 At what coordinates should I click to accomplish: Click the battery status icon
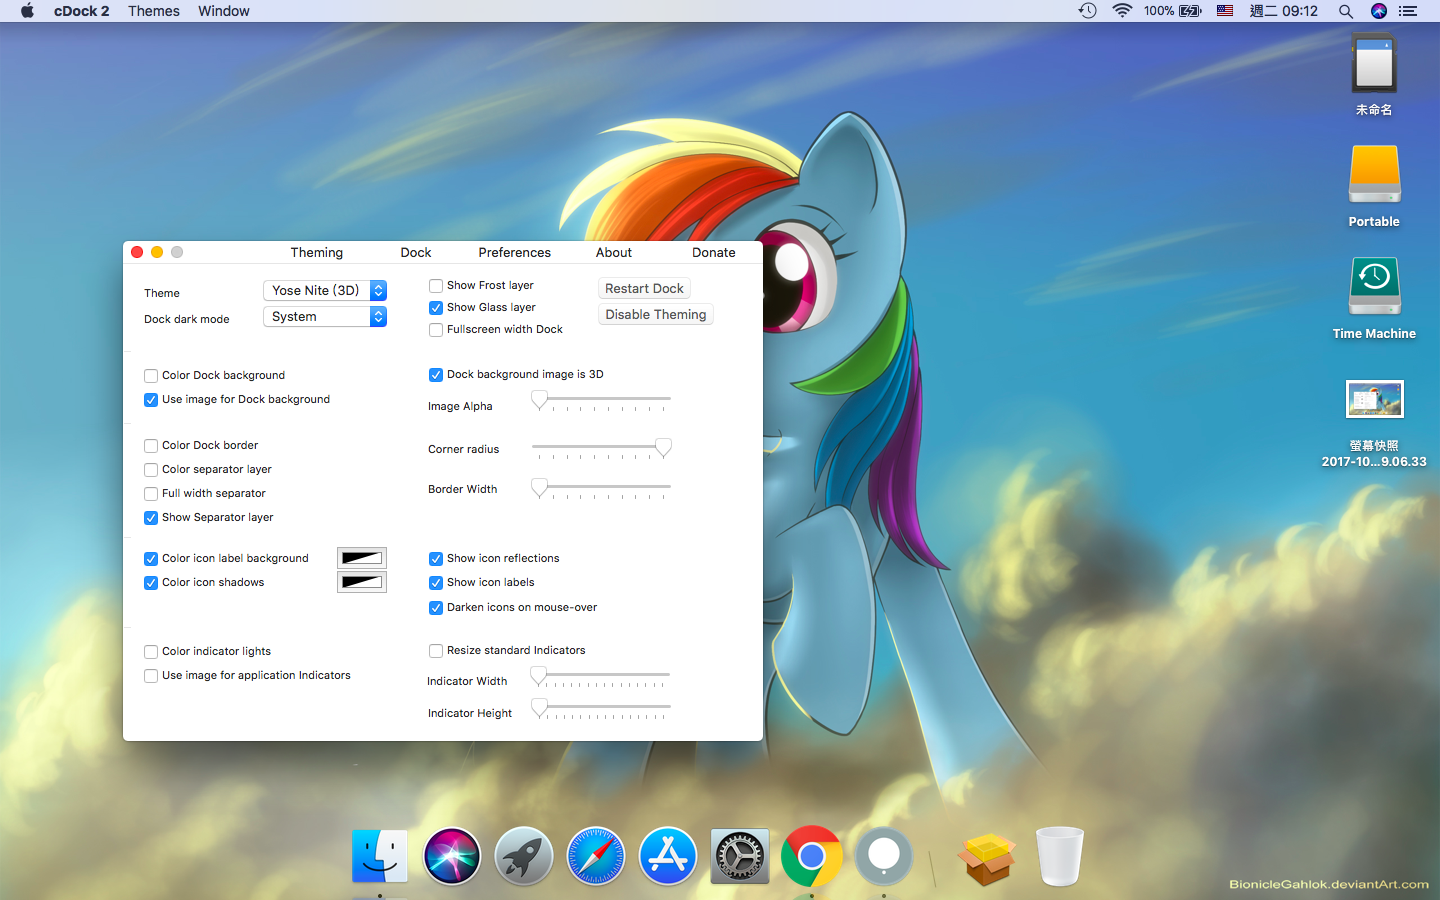(1191, 11)
